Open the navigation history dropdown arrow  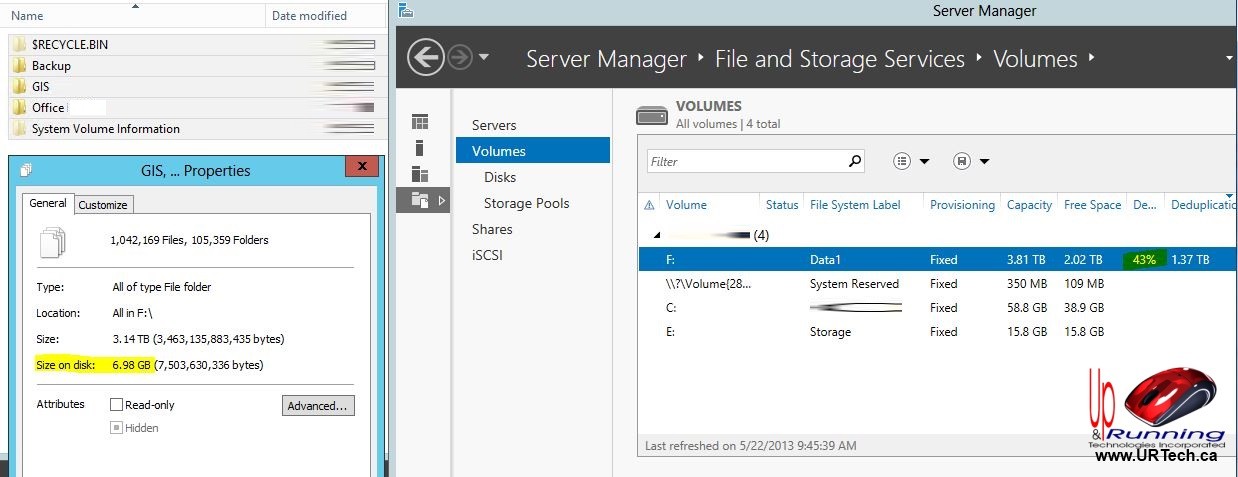[484, 58]
